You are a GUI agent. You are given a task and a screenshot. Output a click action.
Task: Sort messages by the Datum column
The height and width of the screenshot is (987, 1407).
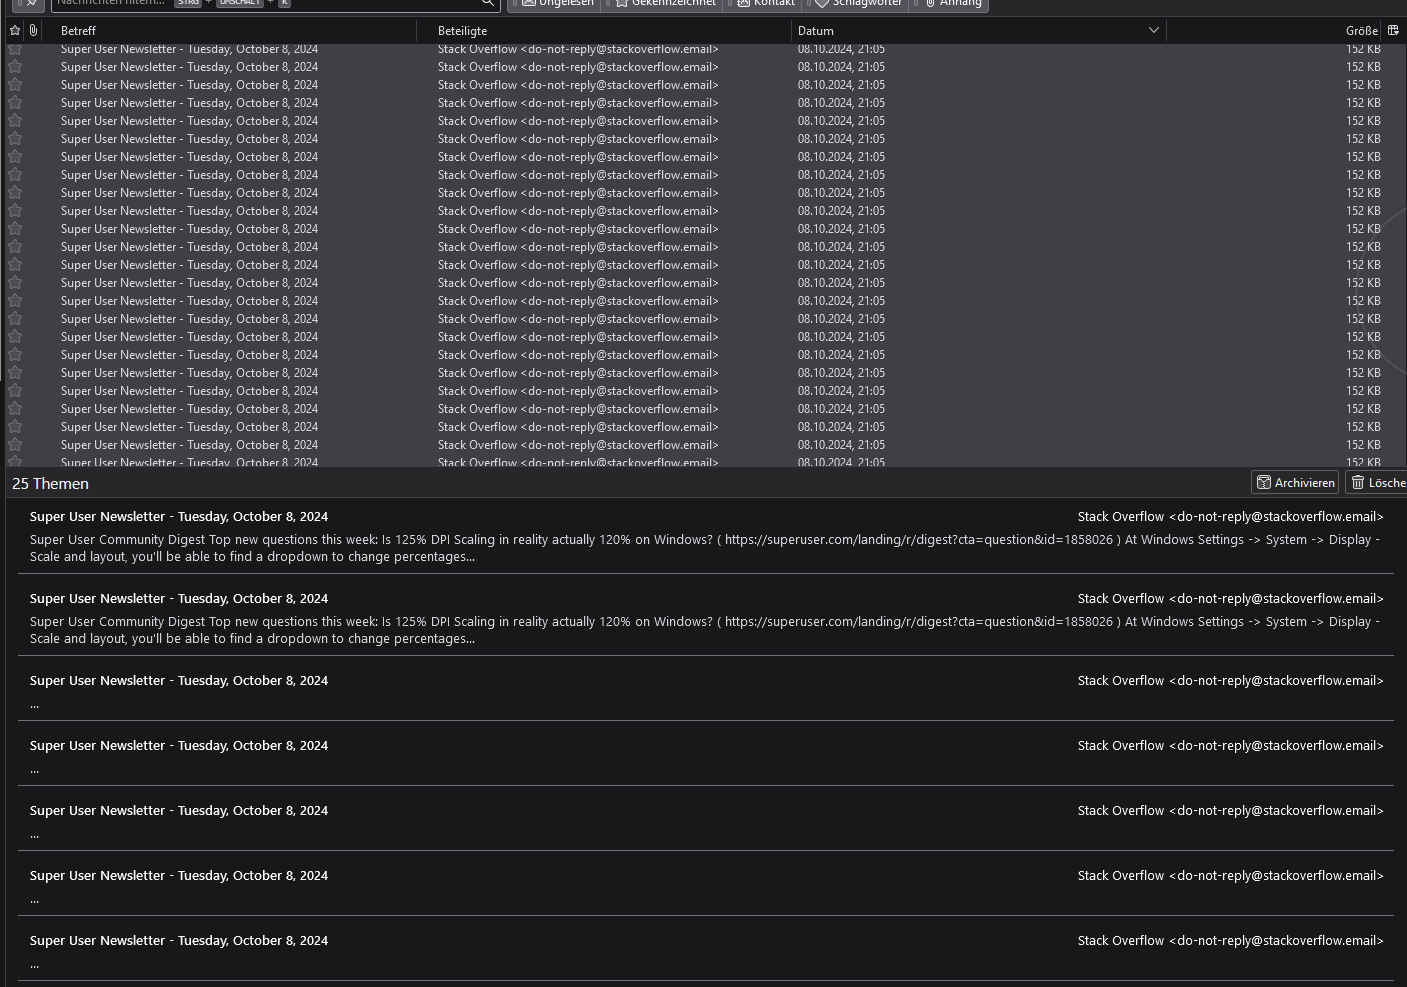tap(979, 31)
